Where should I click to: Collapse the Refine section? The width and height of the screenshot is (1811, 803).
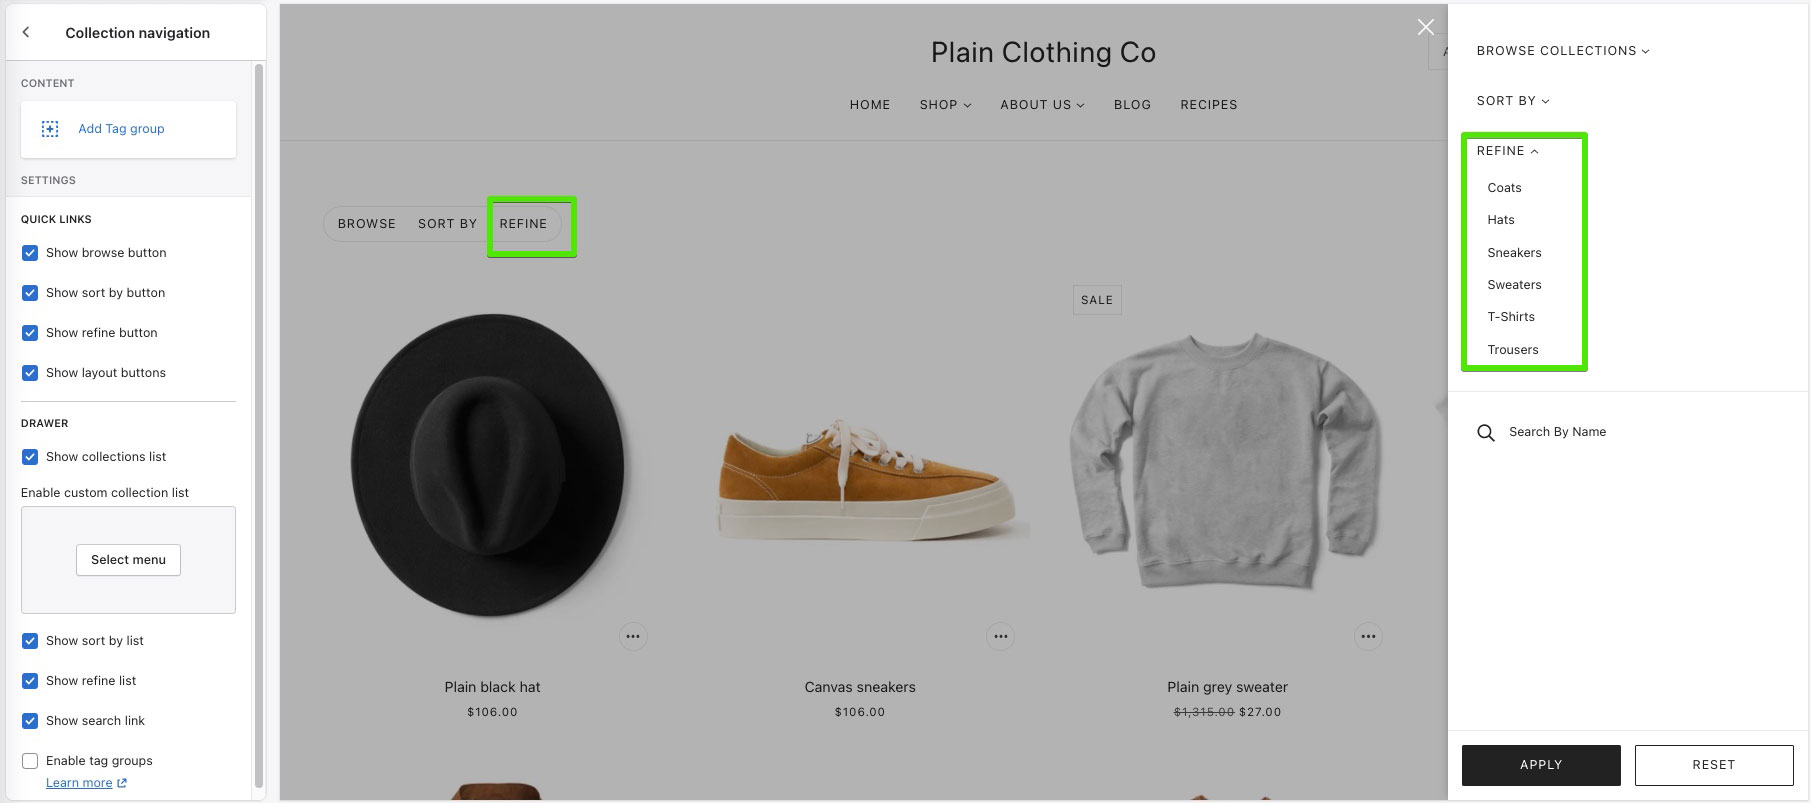1508,151
